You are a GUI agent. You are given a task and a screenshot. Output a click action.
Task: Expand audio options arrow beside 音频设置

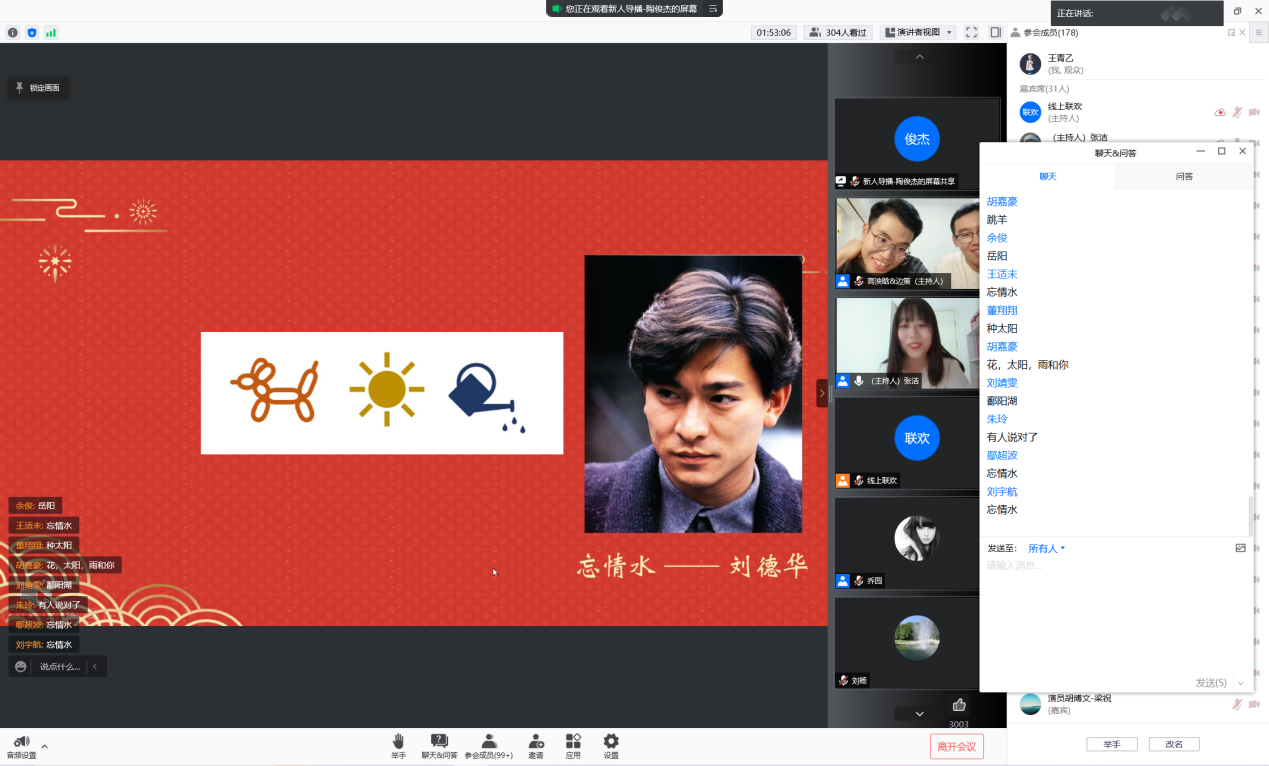(x=44, y=746)
